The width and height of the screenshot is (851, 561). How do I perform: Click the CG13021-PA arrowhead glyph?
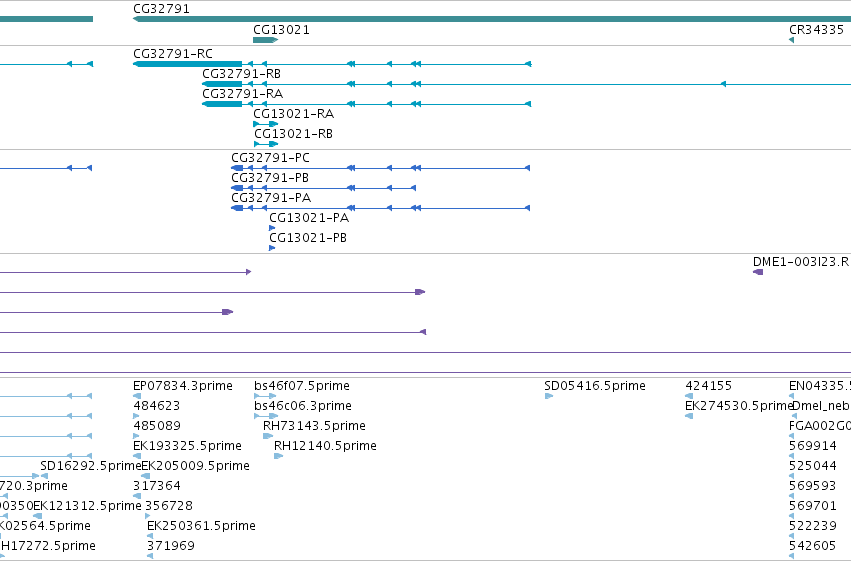272,228
